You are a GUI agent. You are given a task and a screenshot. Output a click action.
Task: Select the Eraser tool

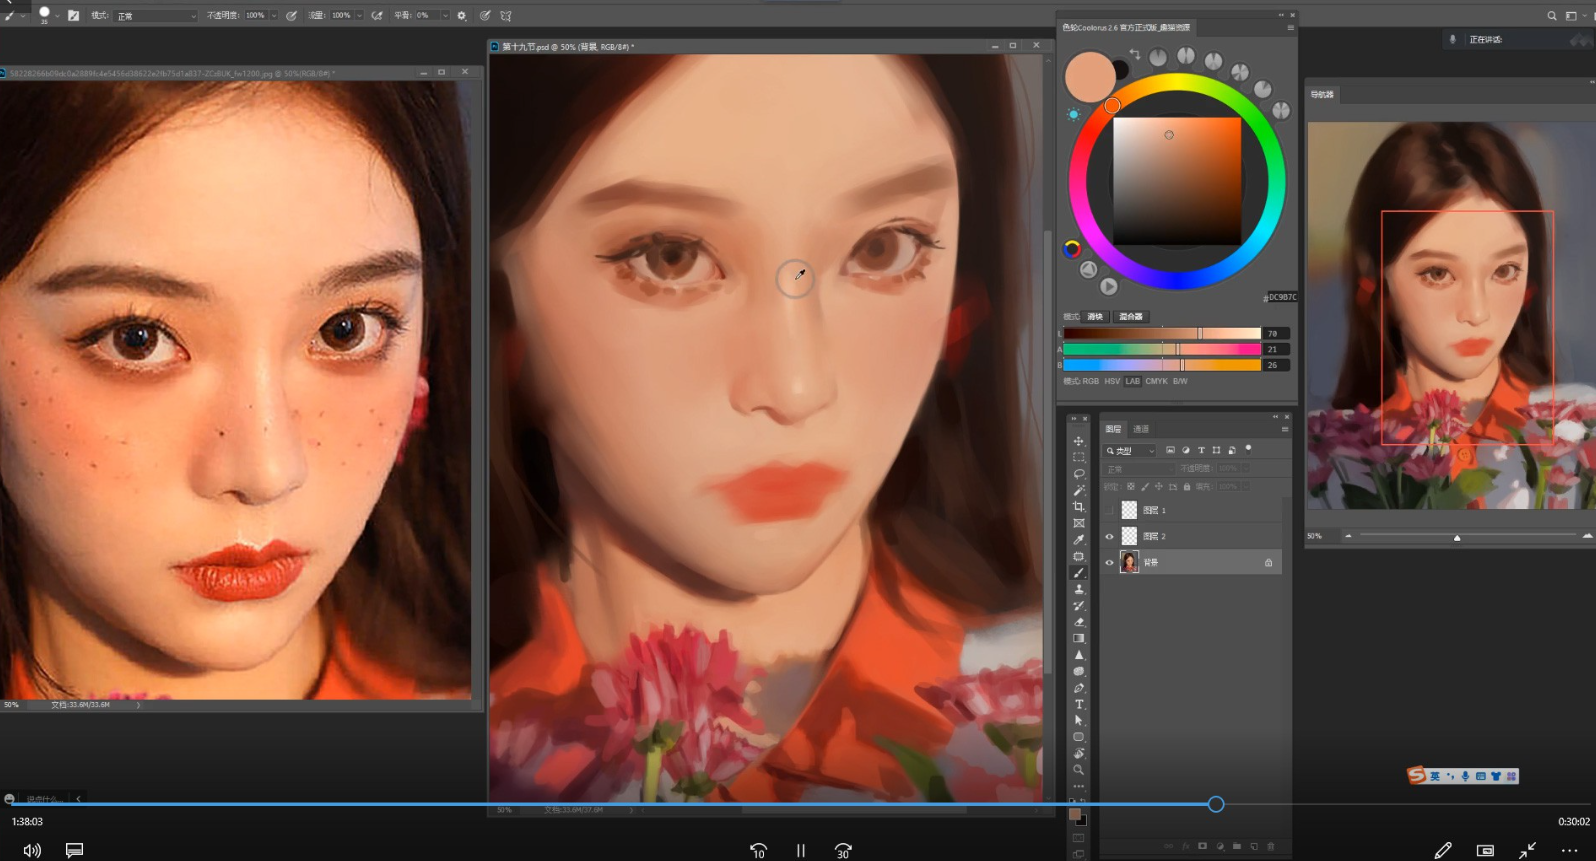(x=1078, y=622)
